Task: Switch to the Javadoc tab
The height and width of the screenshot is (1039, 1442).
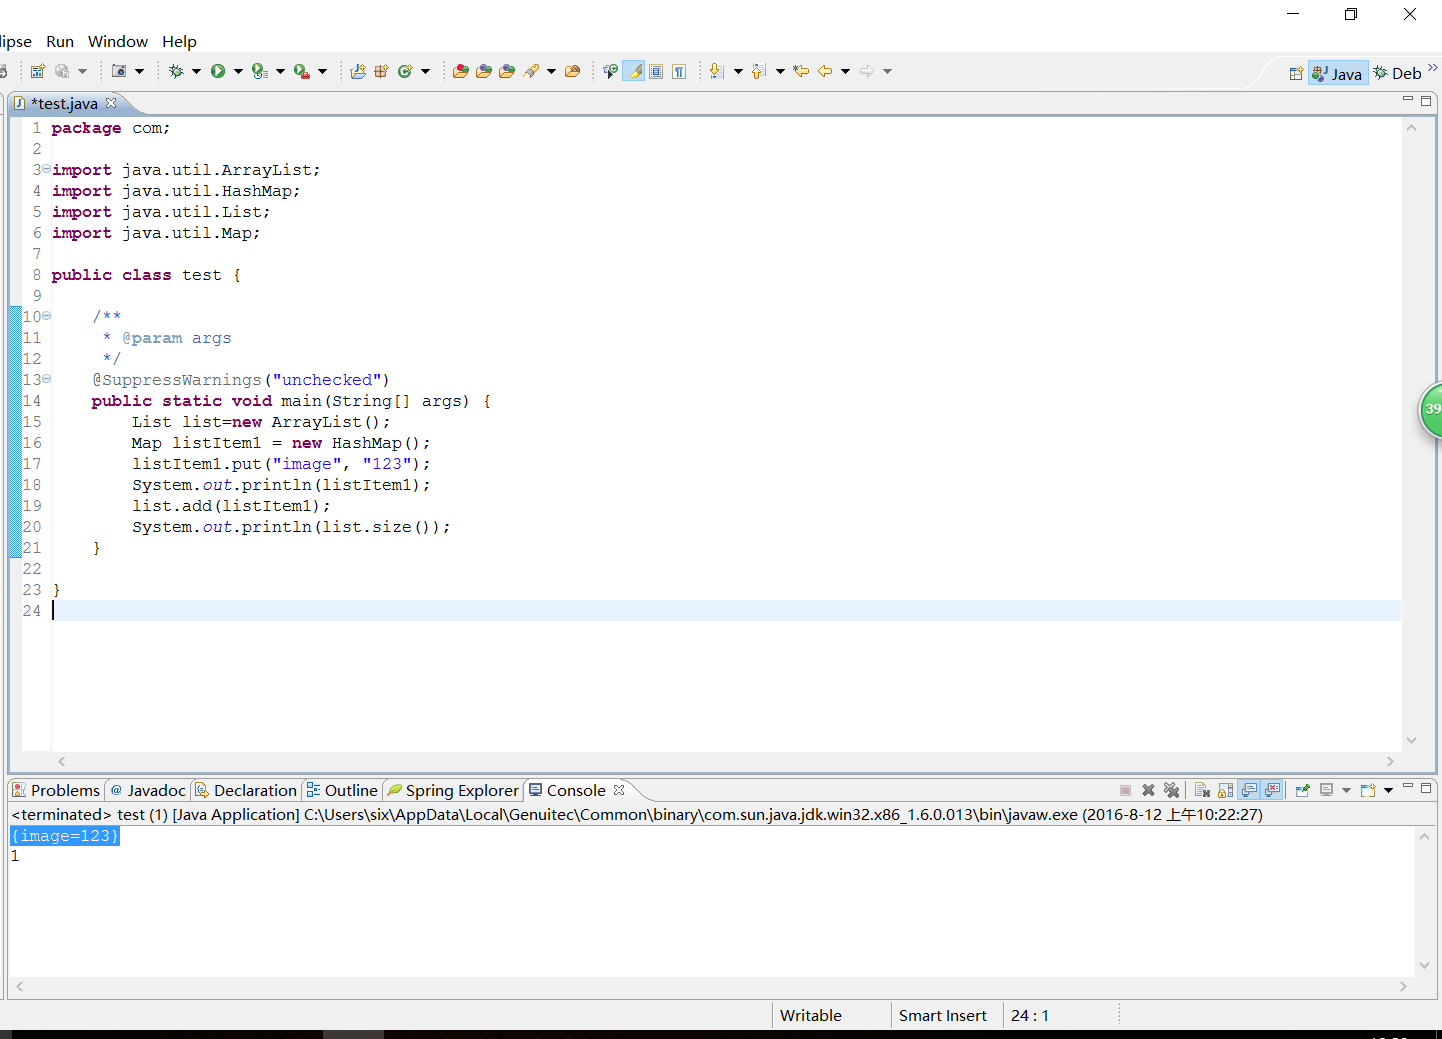Action: (148, 790)
